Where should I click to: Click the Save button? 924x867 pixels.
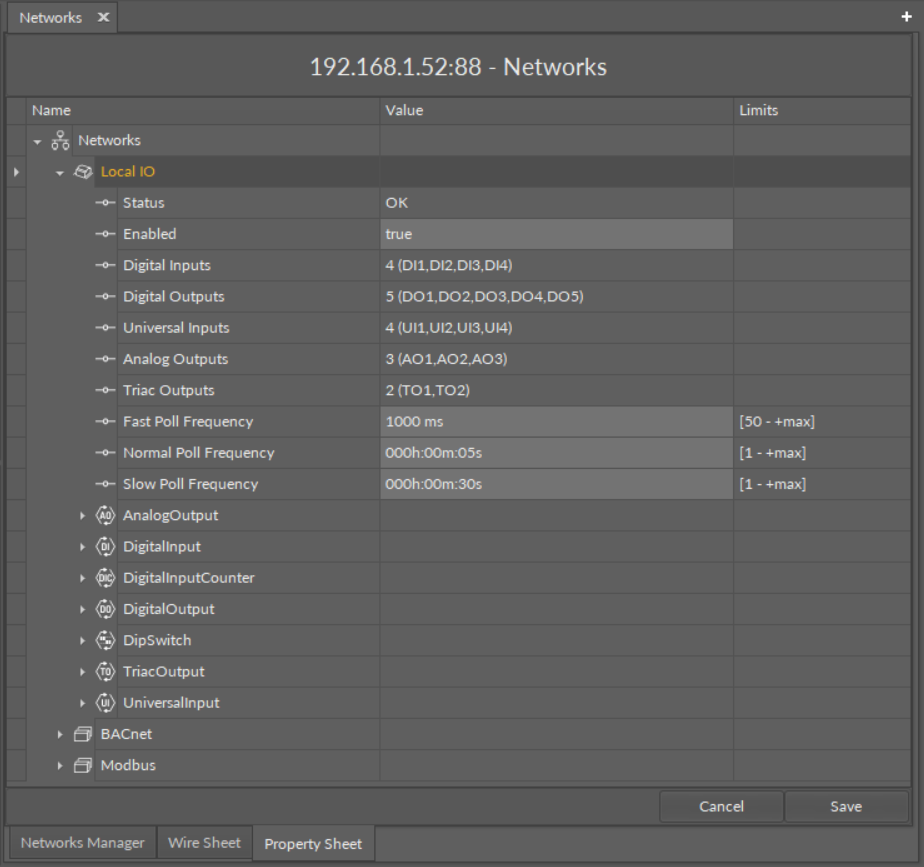(845, 806)
